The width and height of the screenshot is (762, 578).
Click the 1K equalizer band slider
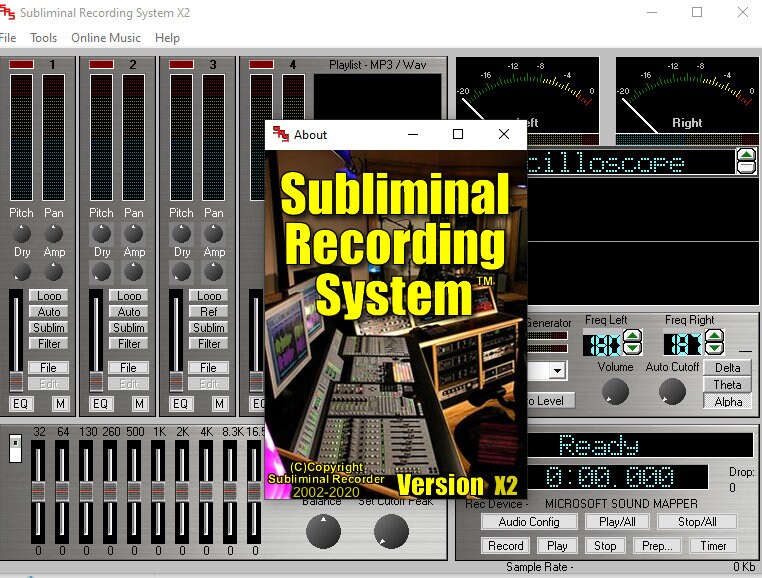click(x=157, y=490)
